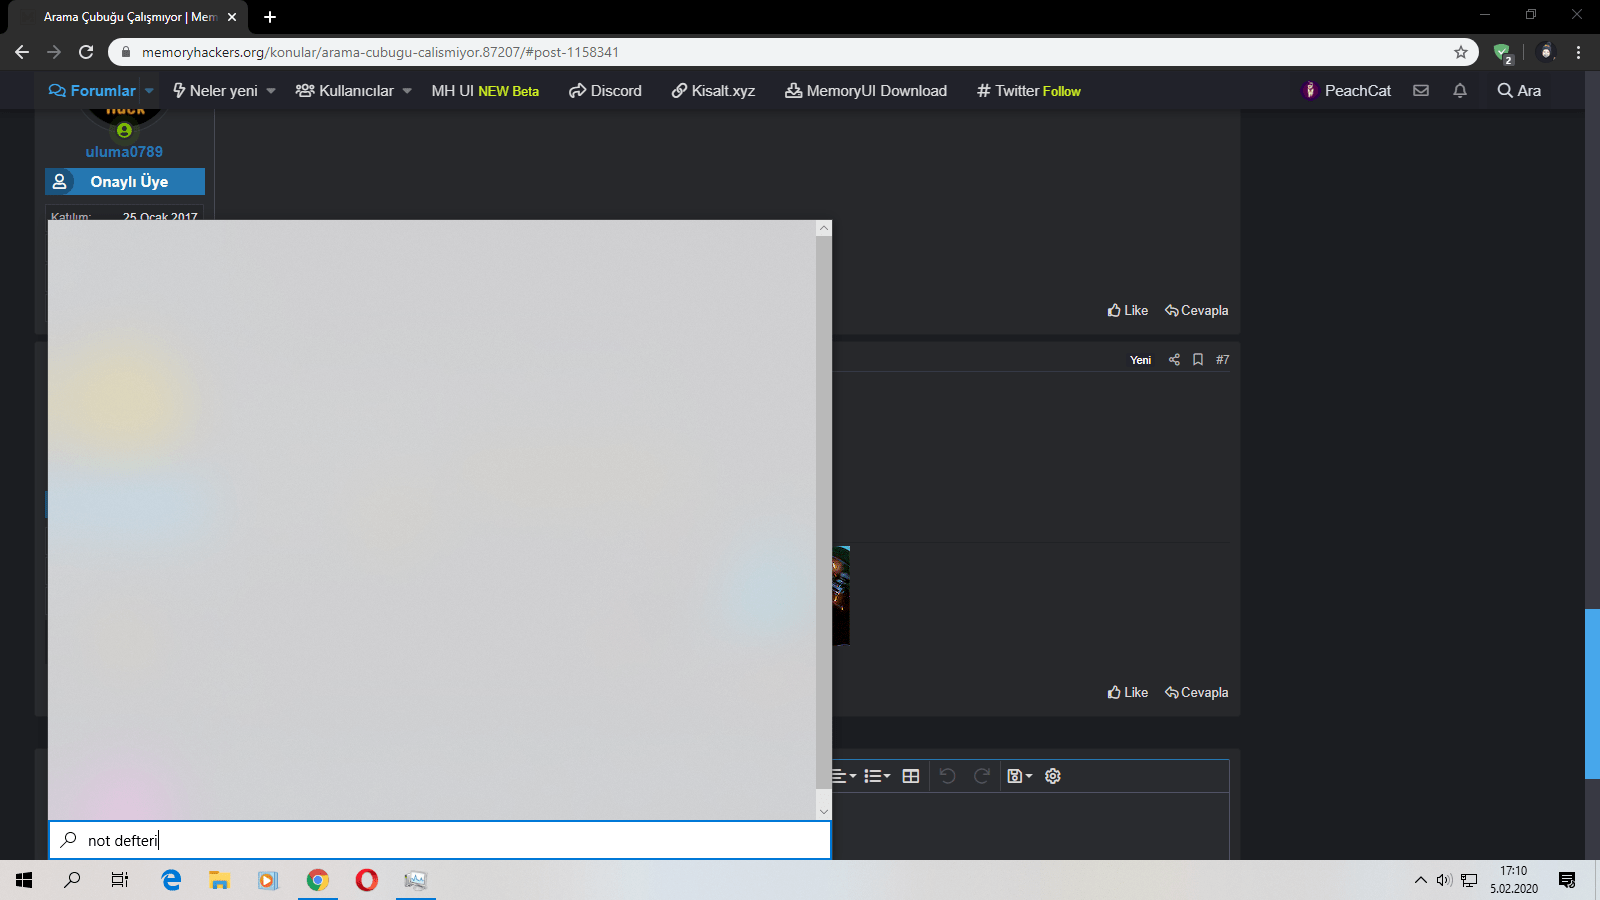Expand the Kullanıcılar dropdown arrow
This screenshot has width=1600, height=900.
pyautogui.click(x=407, y=91)
